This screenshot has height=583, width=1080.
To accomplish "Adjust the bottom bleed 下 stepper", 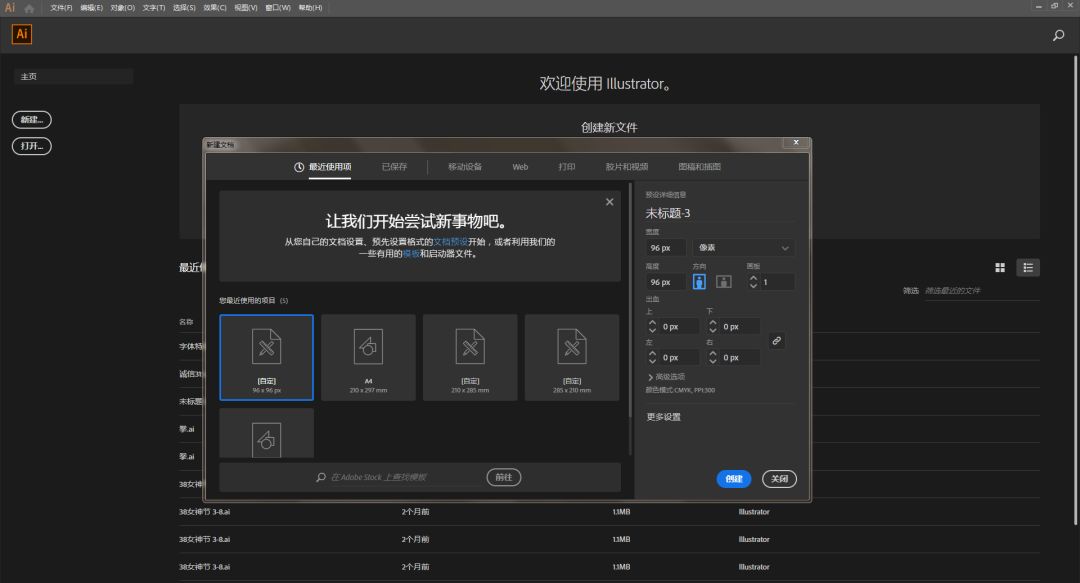I will click(x=713, y=327).
